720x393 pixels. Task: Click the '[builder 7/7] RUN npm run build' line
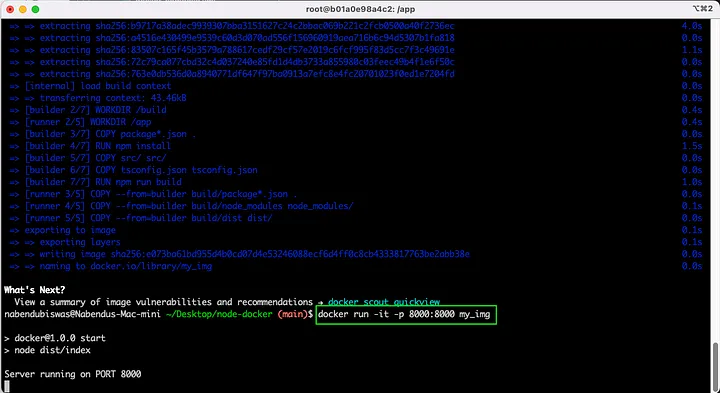(95, 182)
